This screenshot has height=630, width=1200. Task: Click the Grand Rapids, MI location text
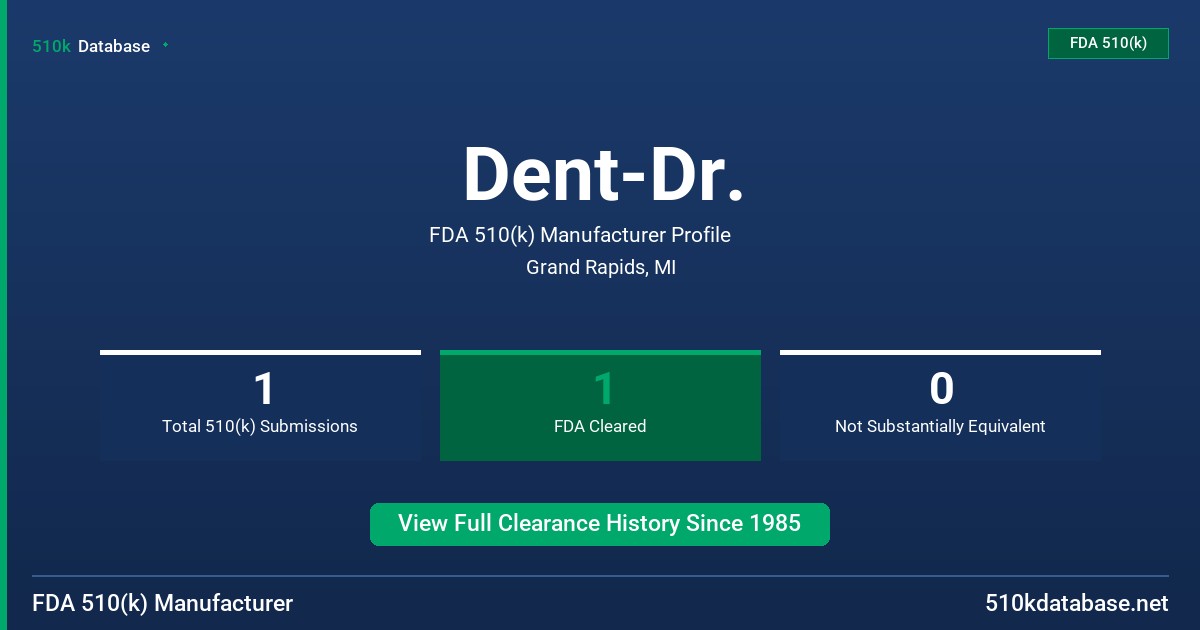click(601, 268)
